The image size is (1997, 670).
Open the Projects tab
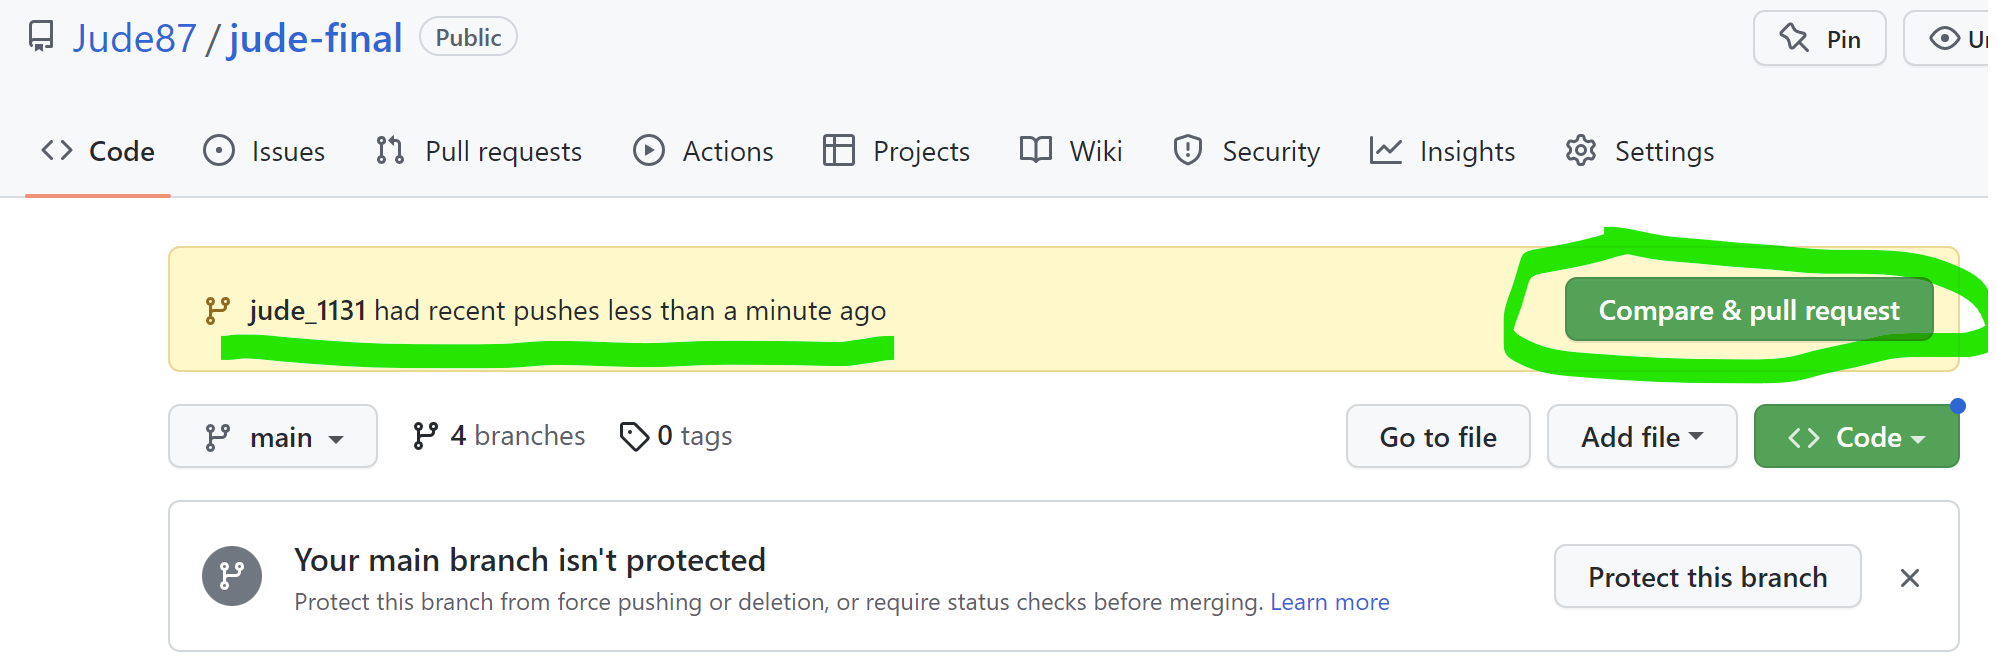[x=896, y=151]
